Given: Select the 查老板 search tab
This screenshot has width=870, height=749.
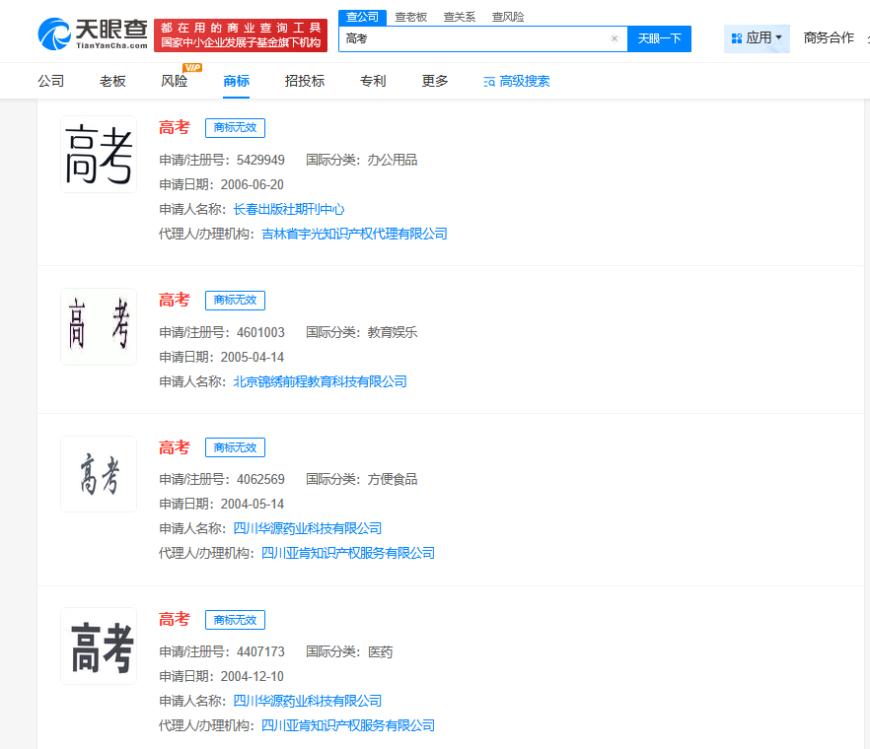Looking at the screenshot, I should (x=411, y=17).
